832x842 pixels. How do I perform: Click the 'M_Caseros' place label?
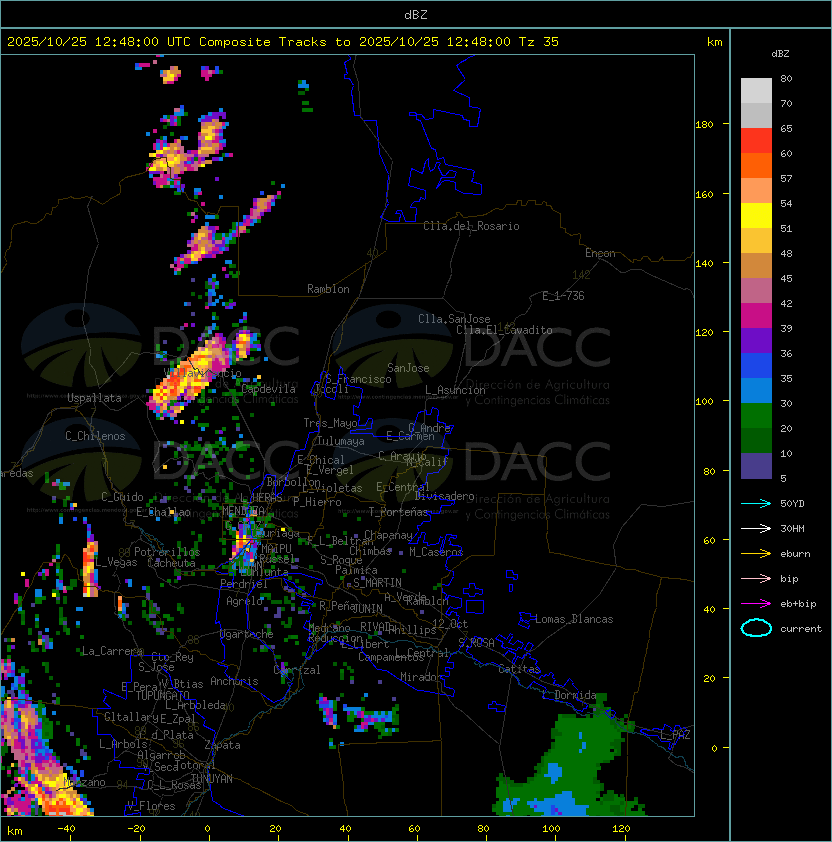pos(436,552)
